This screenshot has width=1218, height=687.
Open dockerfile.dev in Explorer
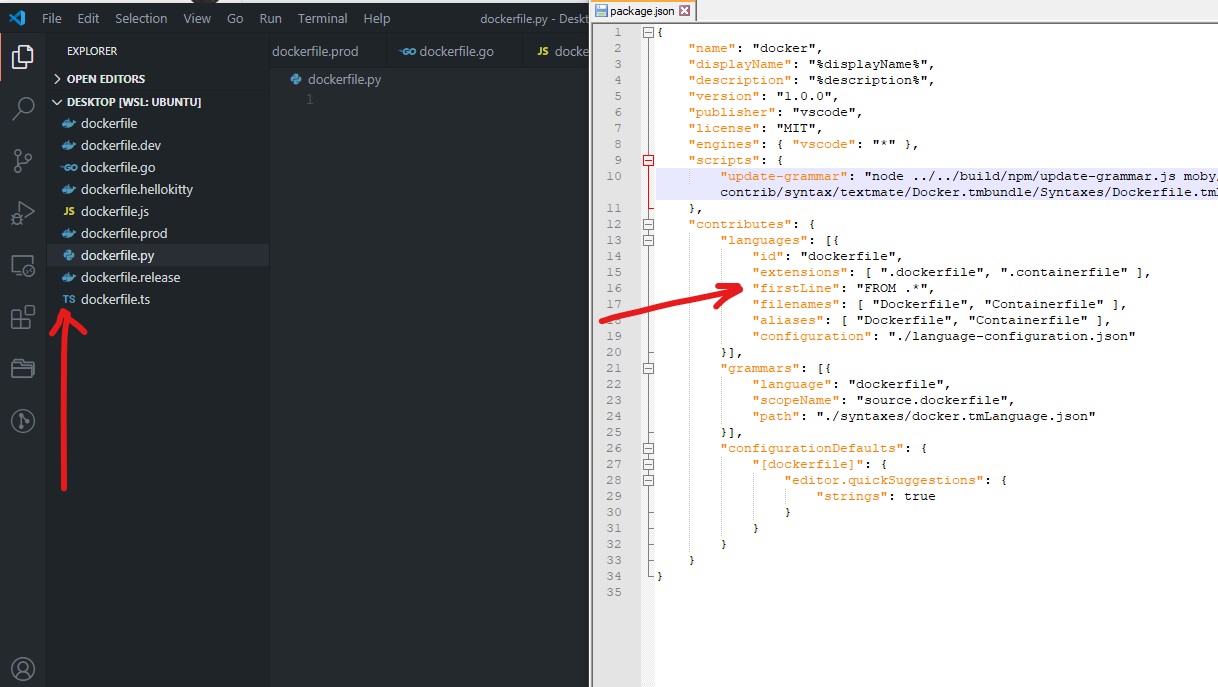[158, 145]
